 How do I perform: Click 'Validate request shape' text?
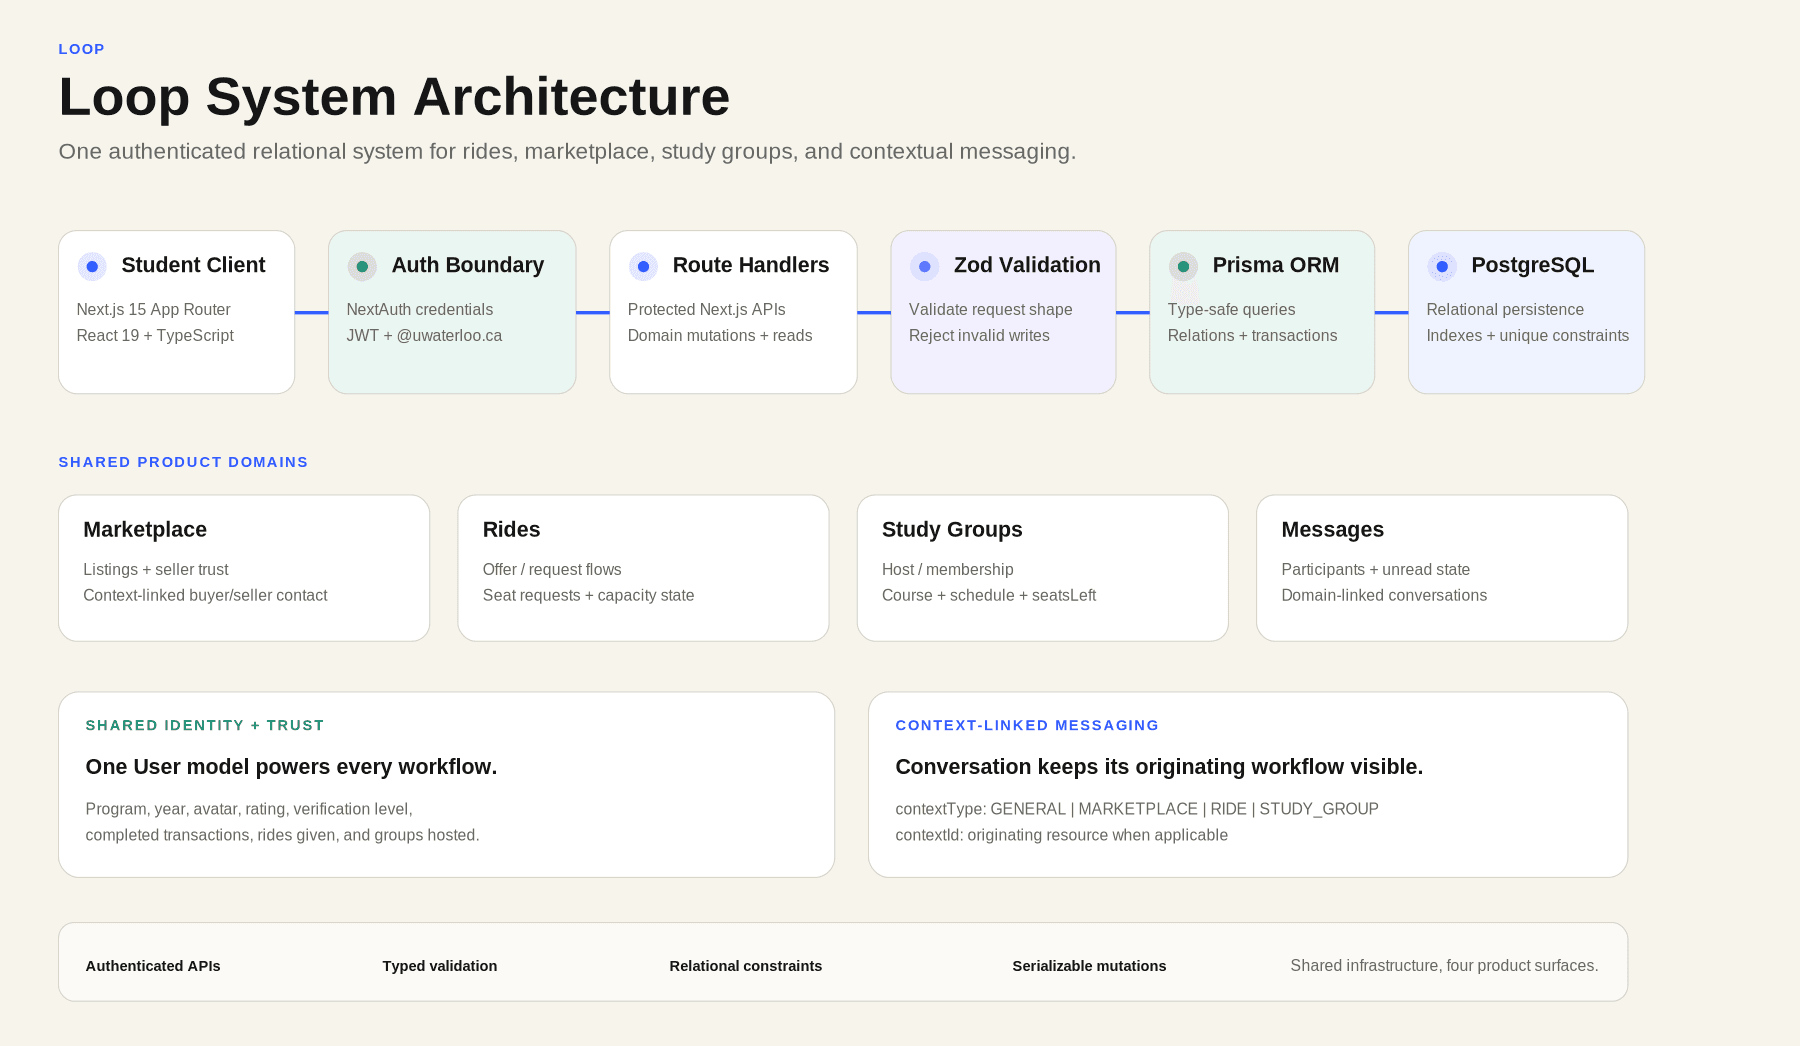tap(991, 310)
